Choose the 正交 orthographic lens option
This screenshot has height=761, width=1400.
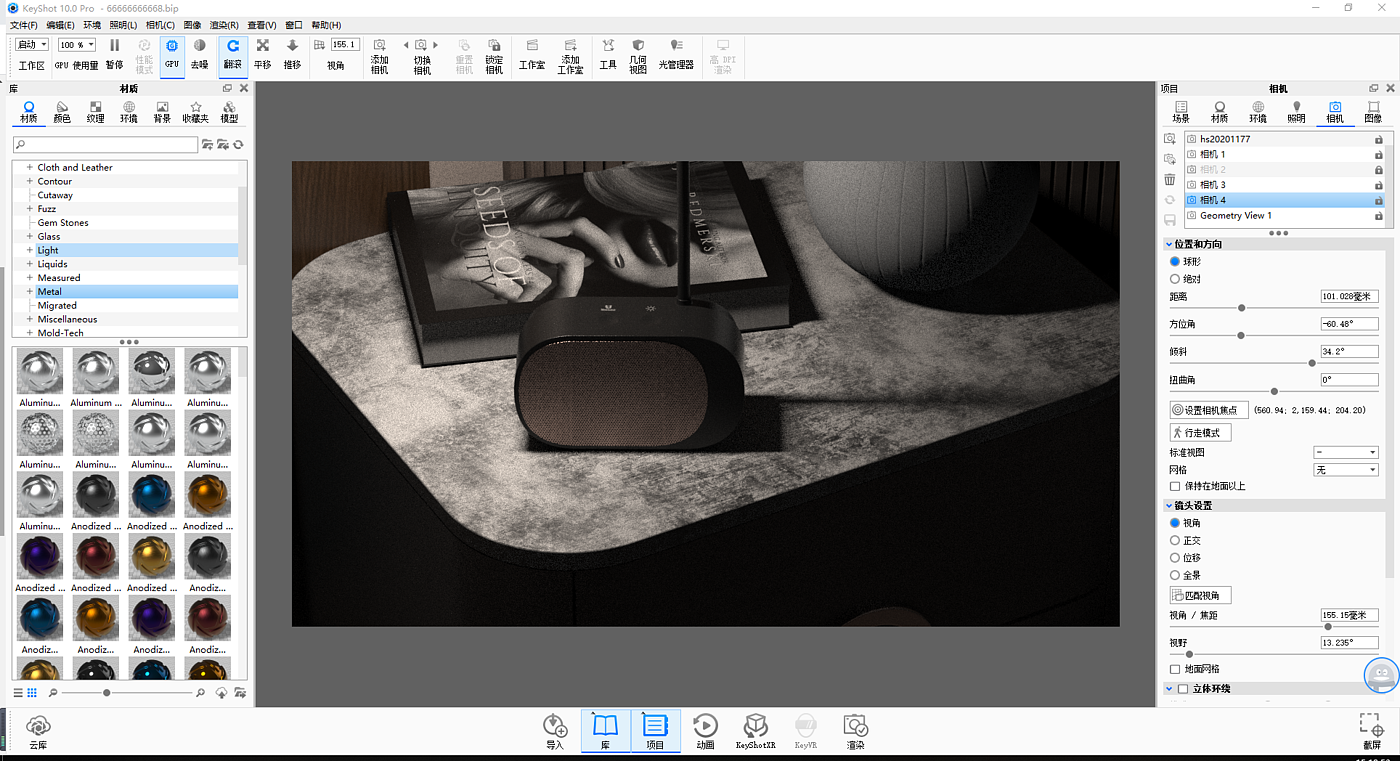(x=1175, y=540)
